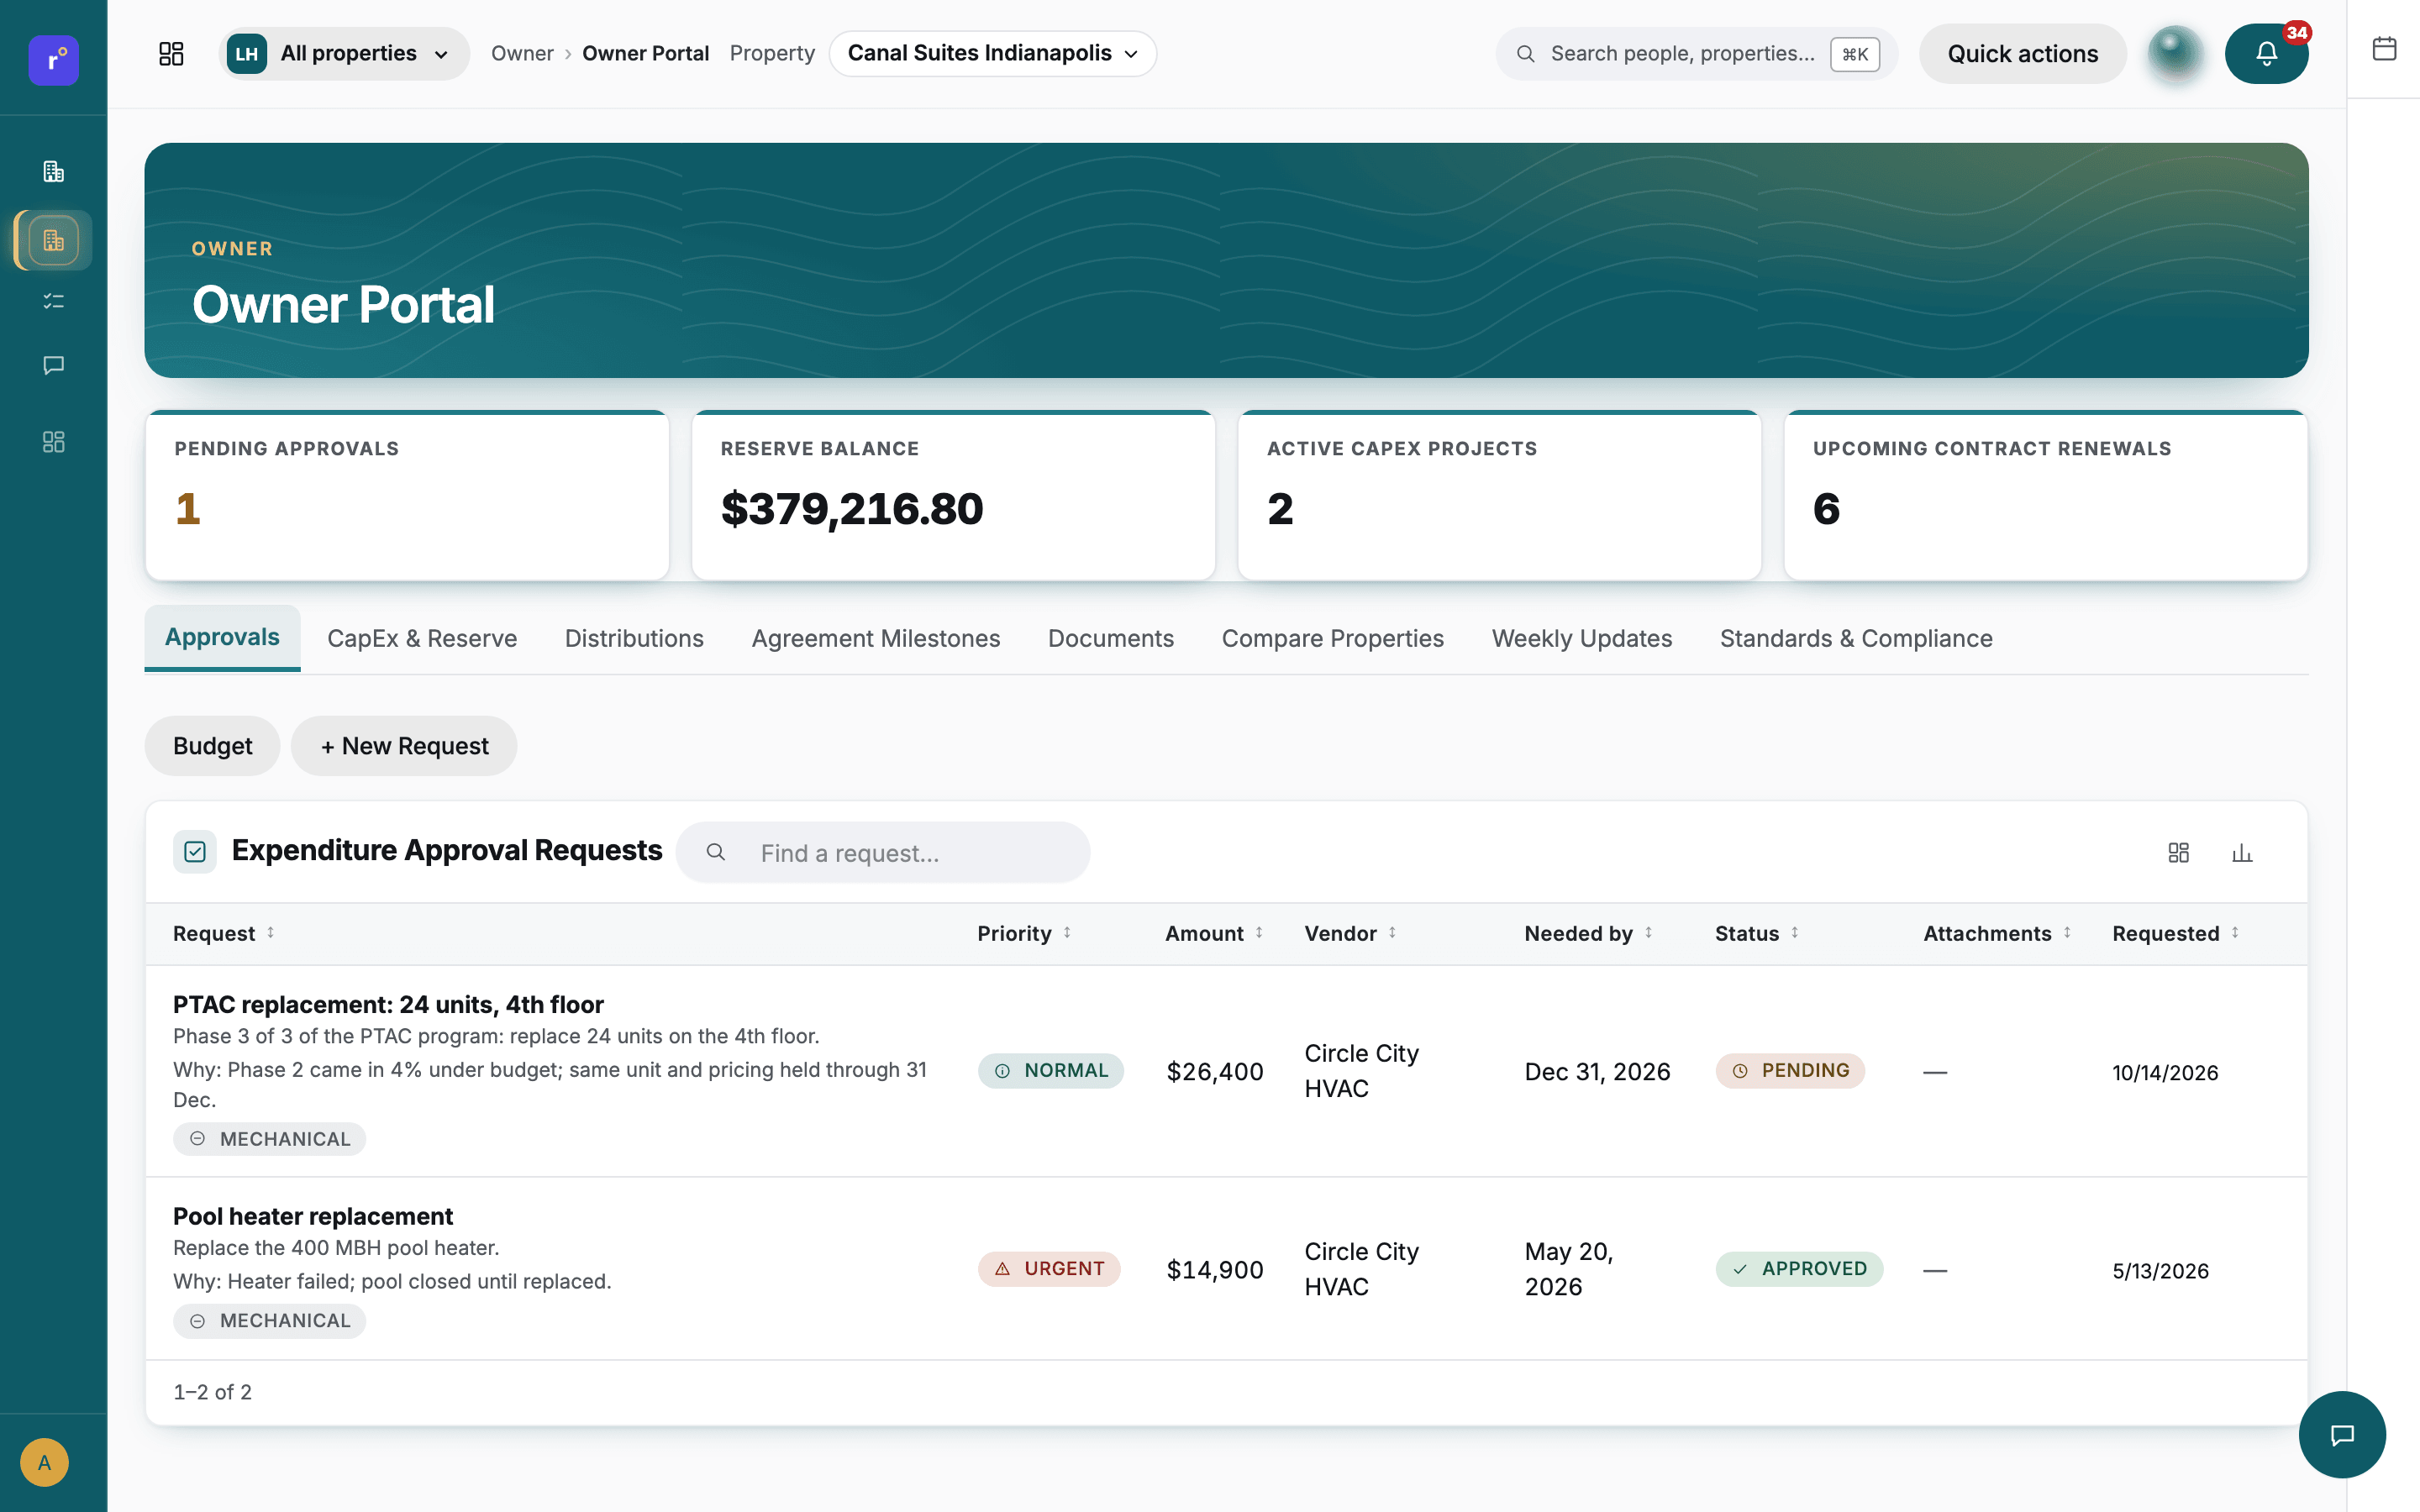Sort by the Needed by column

click(1589, 933)
